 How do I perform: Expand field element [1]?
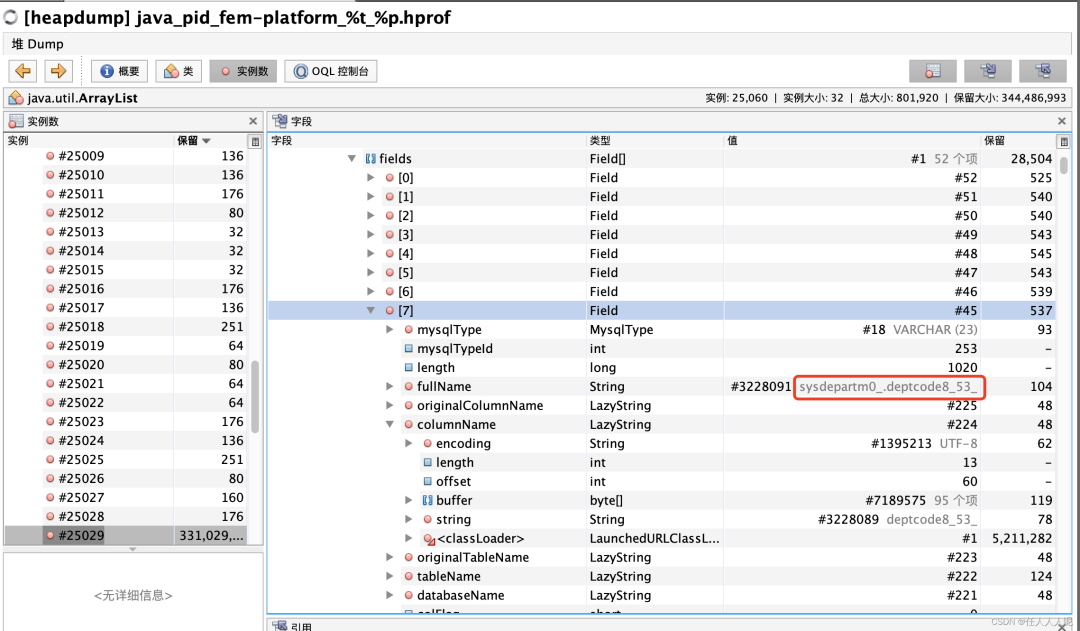point(371,196)
